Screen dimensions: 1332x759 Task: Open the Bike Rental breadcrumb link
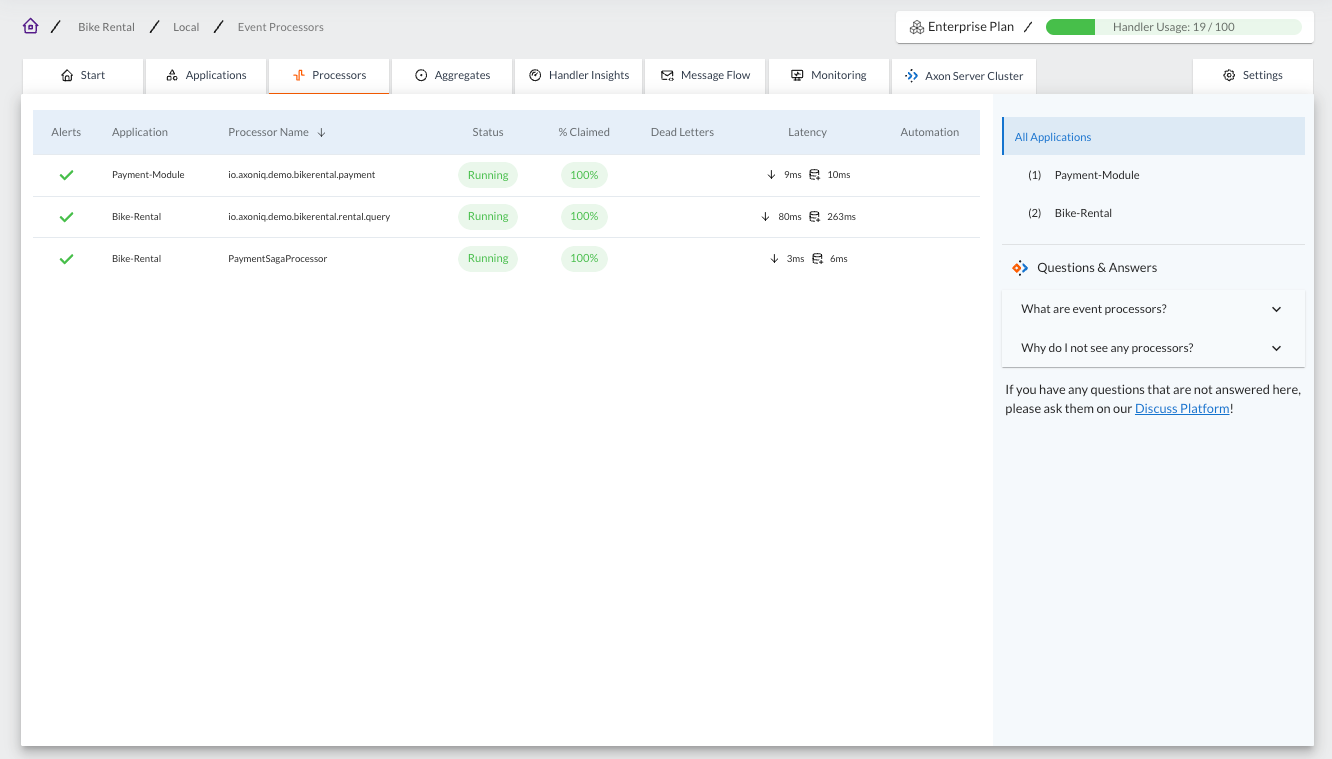pos(106,27)
